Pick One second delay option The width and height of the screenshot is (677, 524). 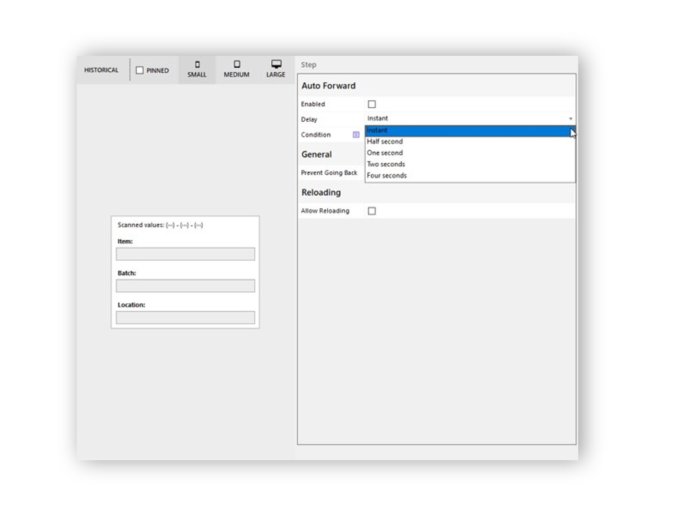(469, 153)
